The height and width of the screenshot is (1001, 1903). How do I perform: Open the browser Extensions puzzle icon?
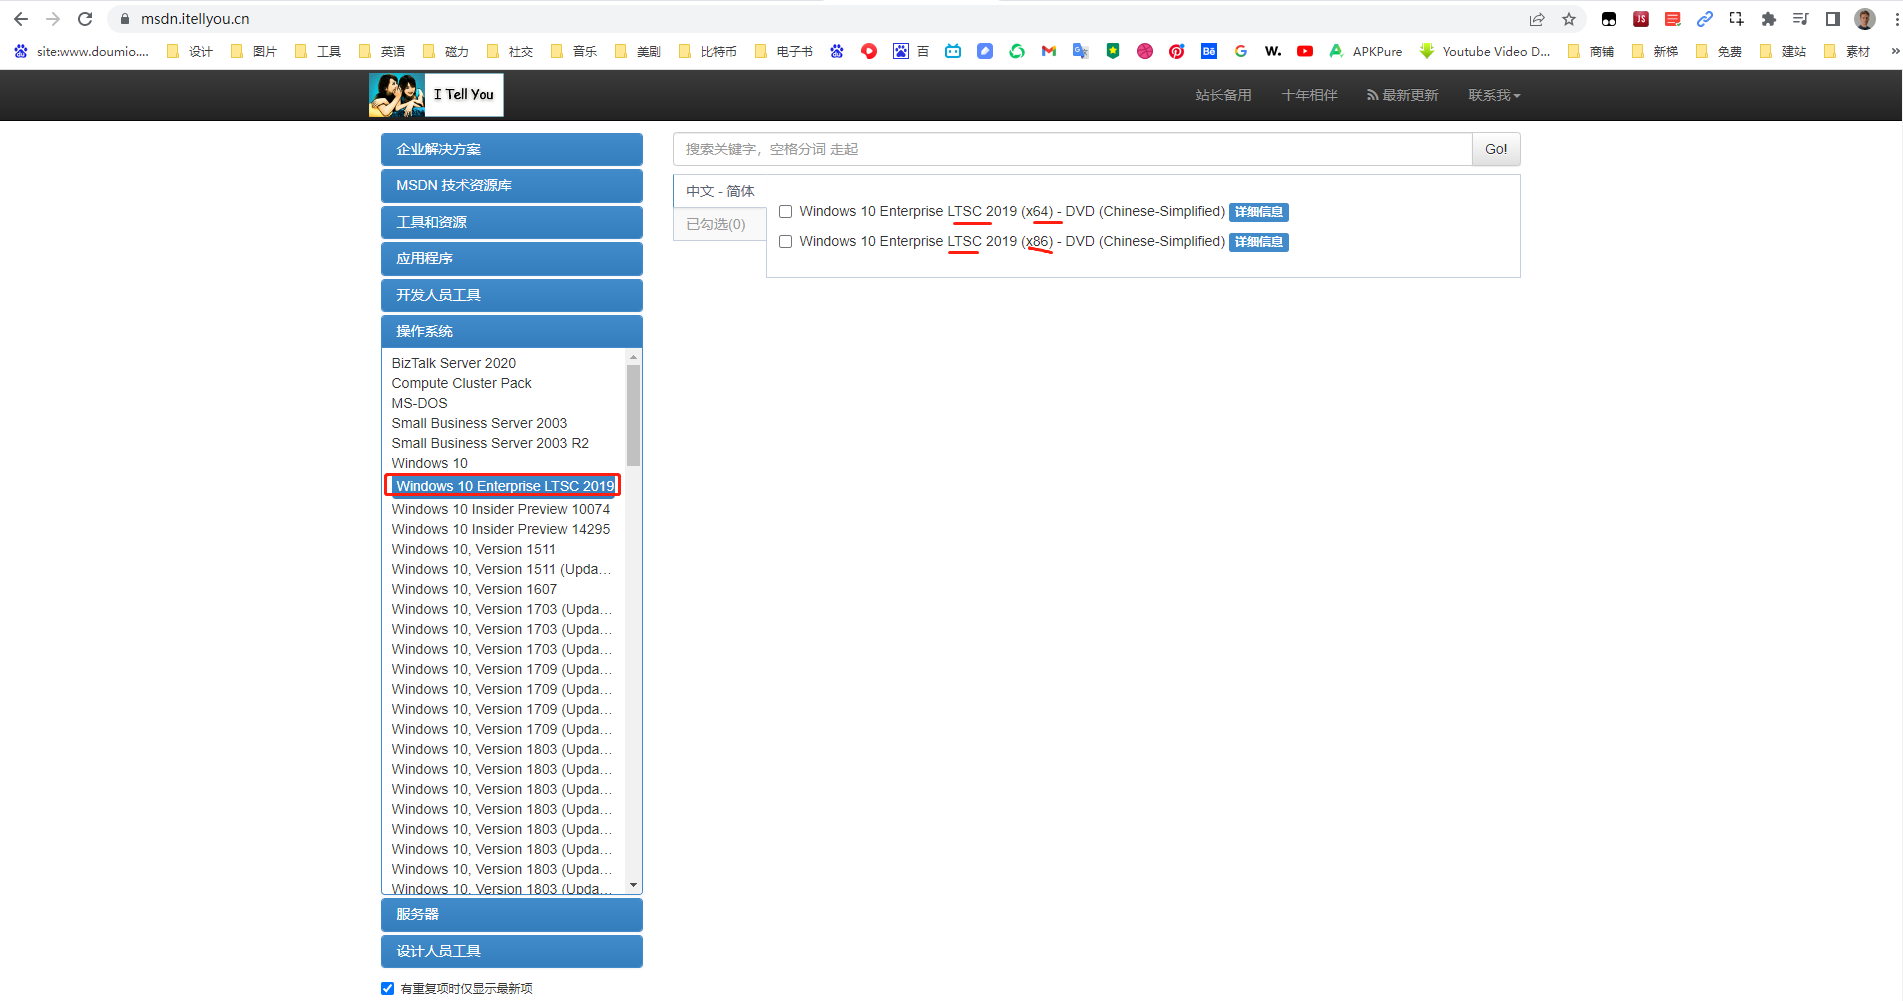click(1768, 19)
